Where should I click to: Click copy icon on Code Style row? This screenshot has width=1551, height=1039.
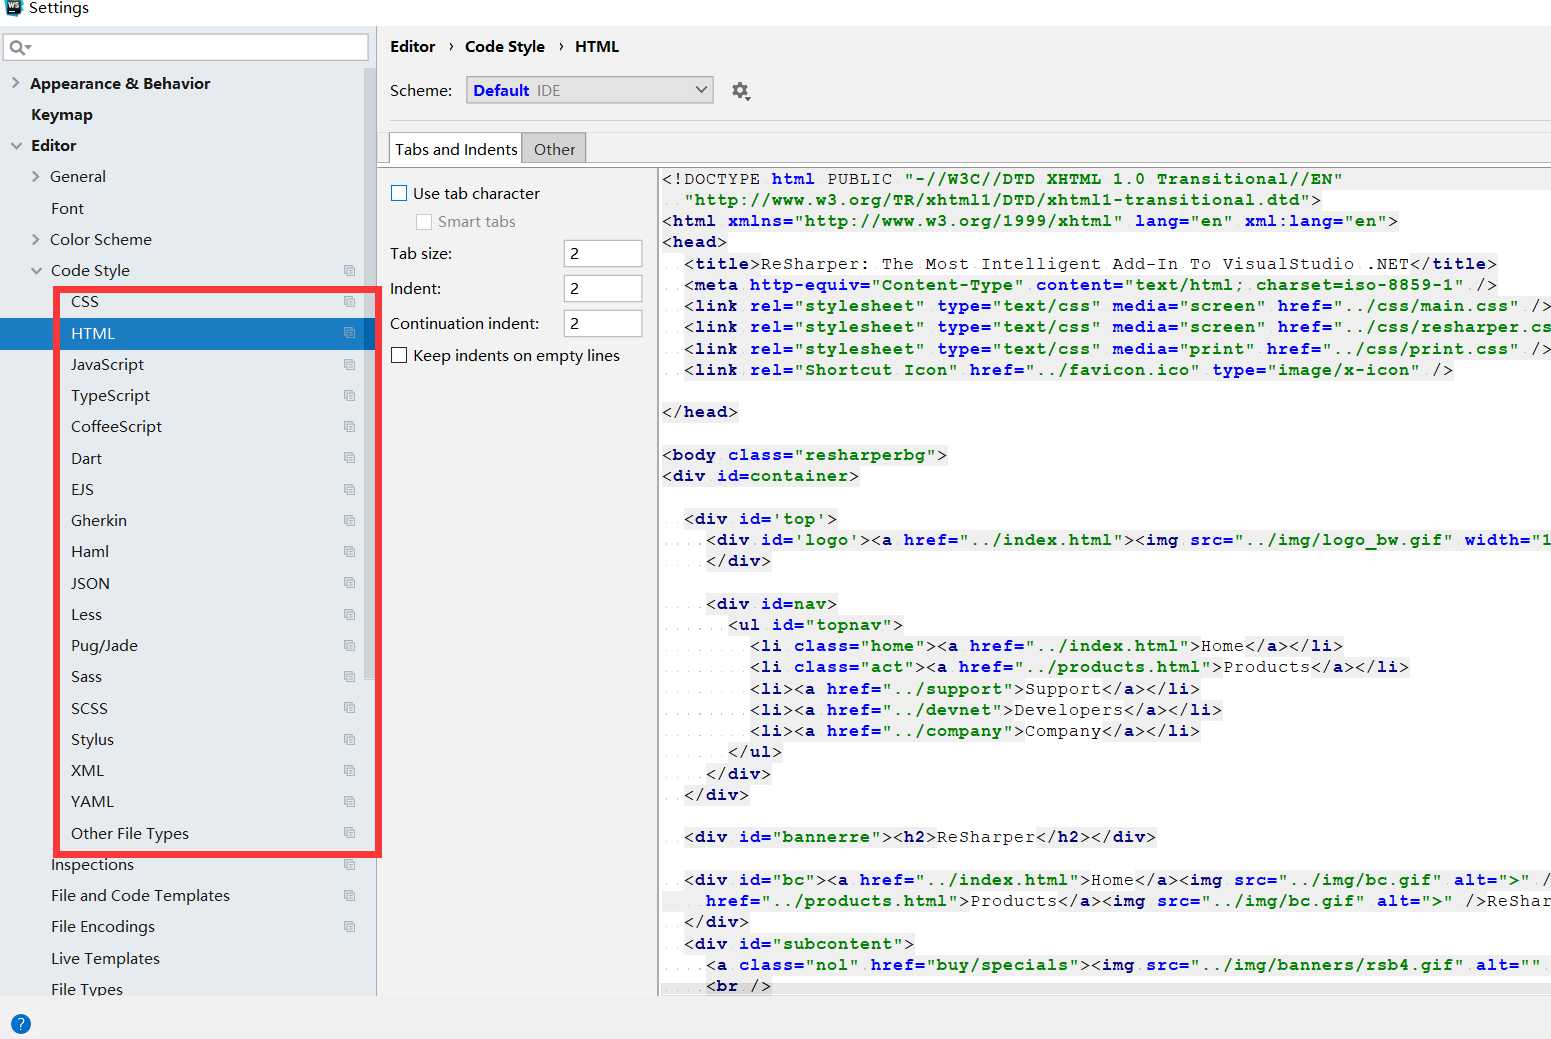tap(349, 270)
